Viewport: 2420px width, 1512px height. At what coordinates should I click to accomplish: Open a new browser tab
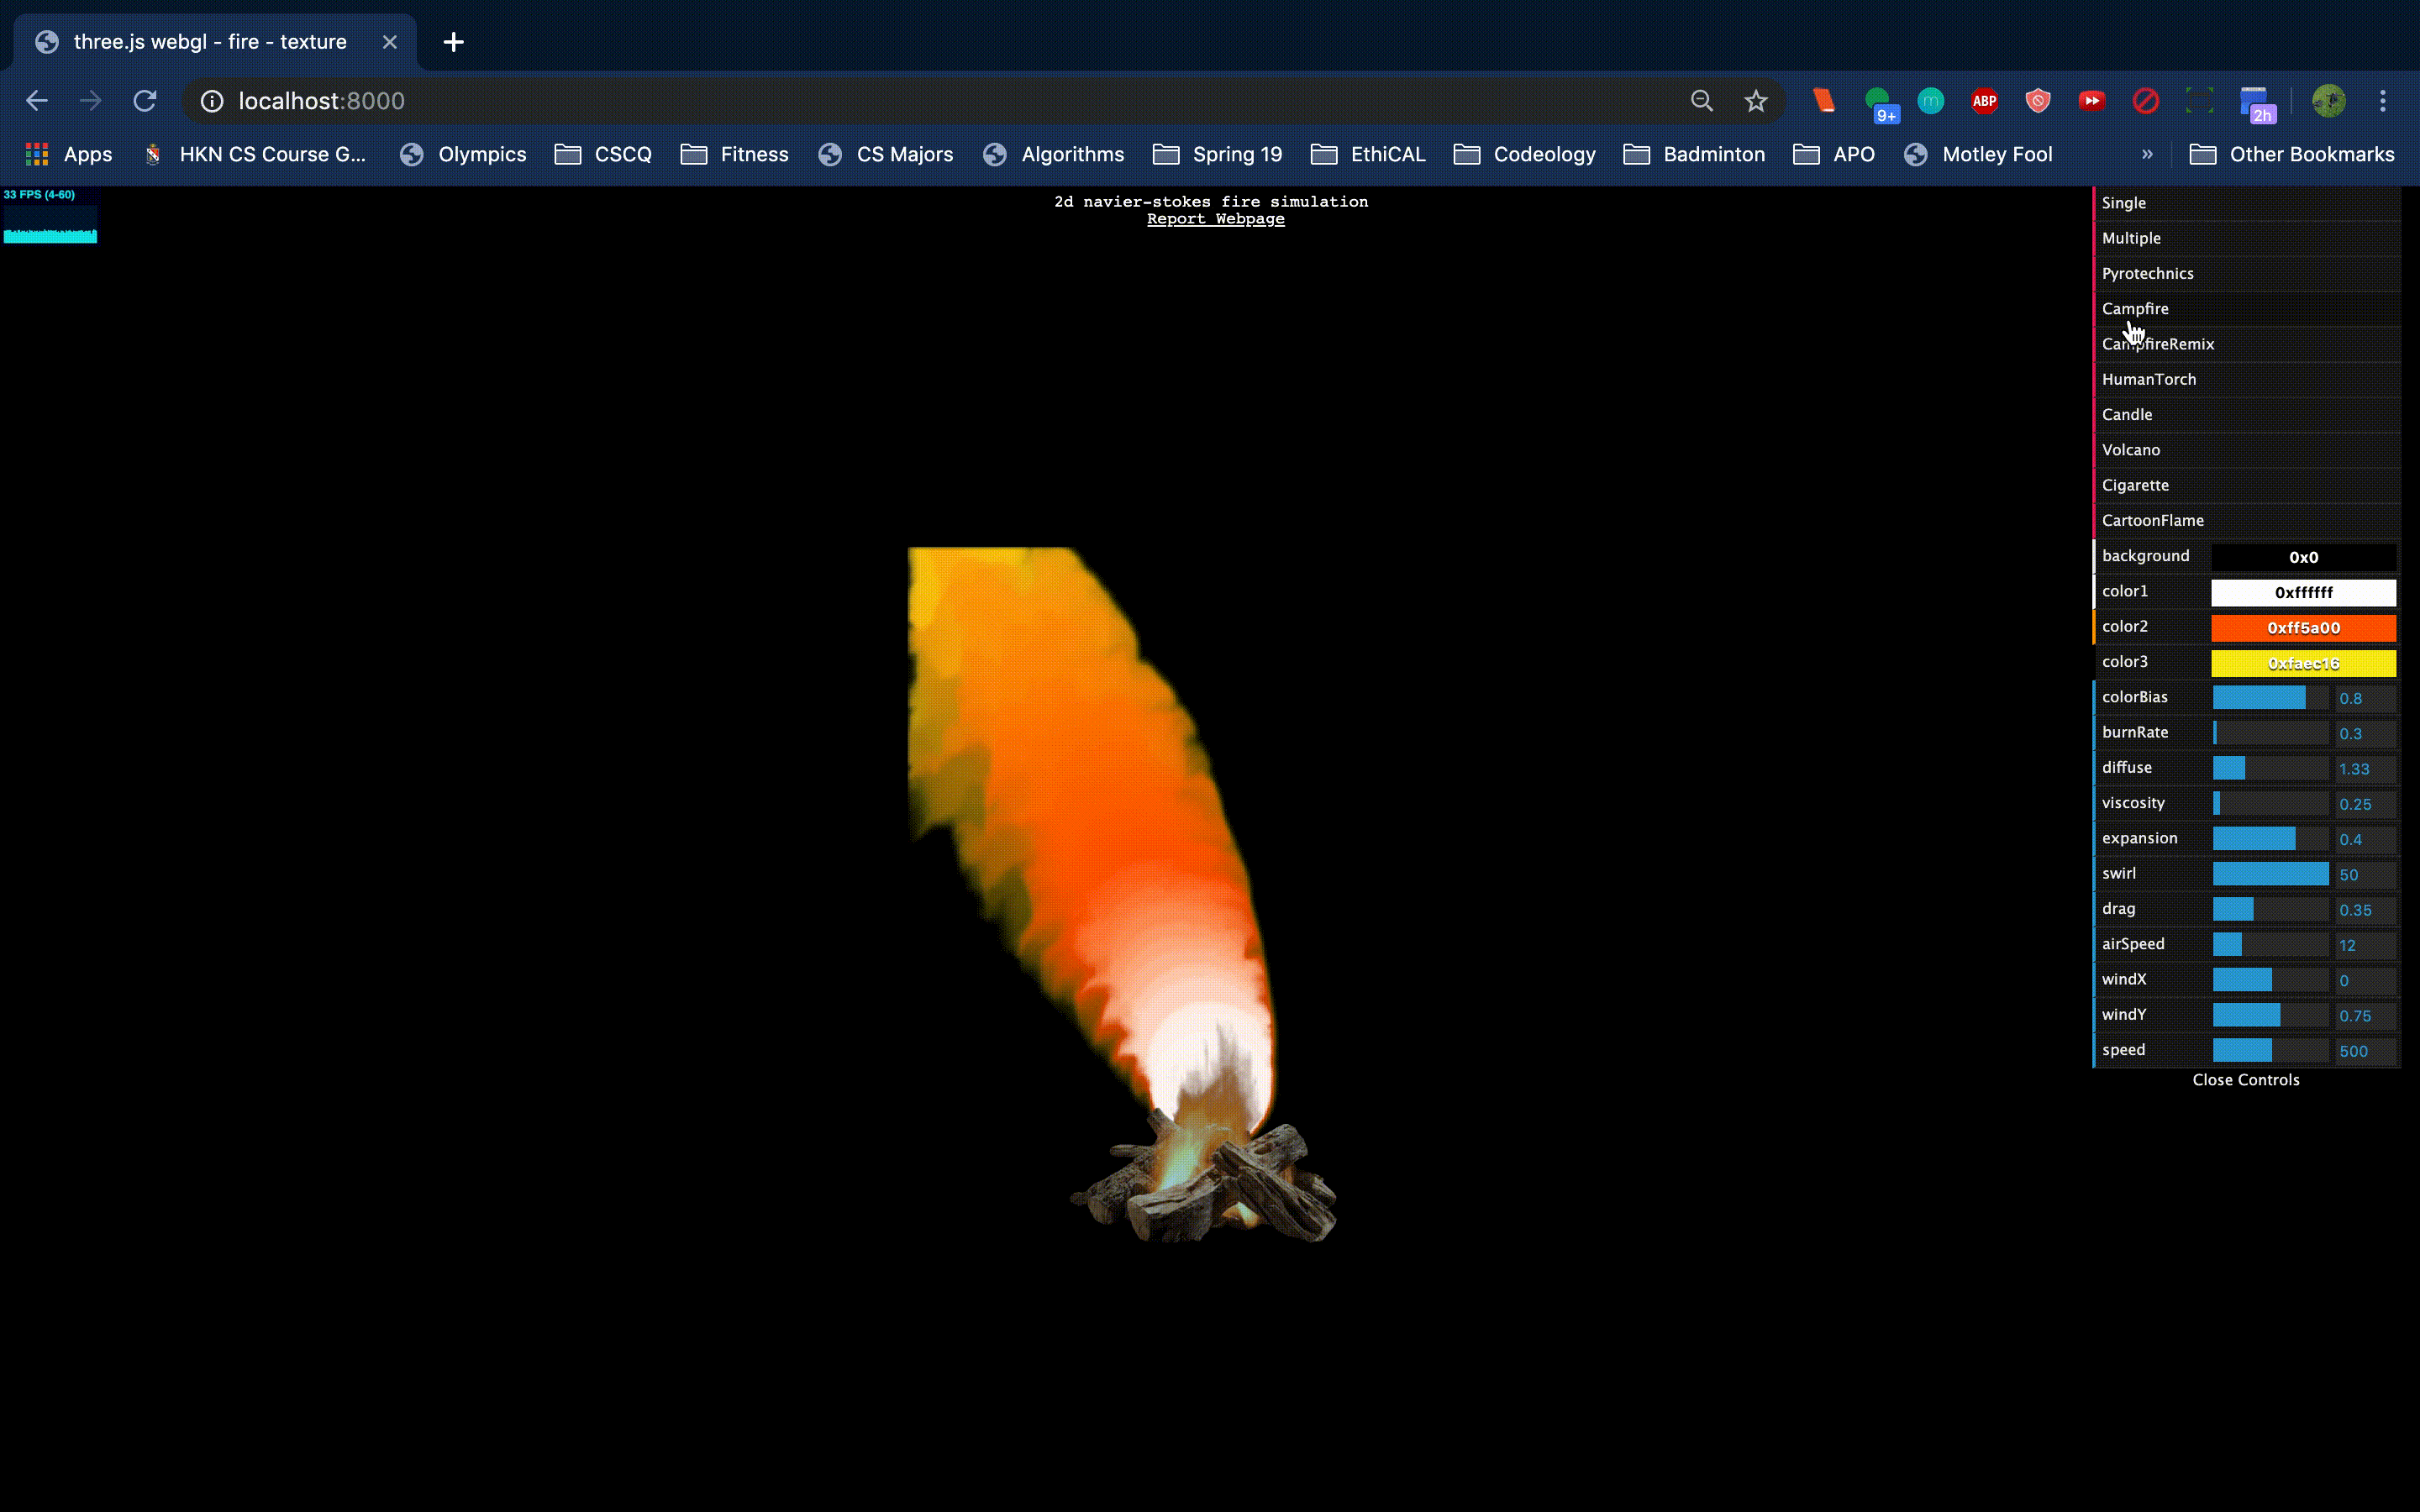click(453, 42)
